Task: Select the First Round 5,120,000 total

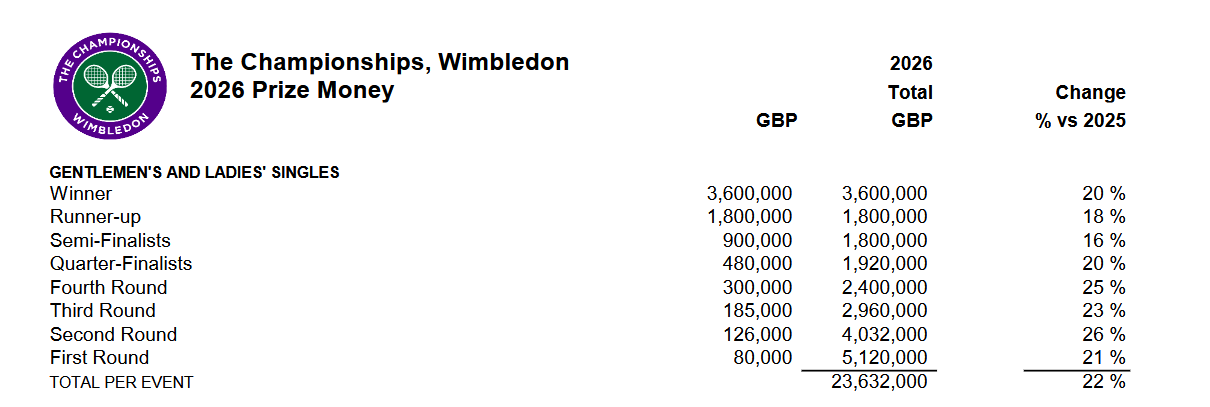Action: coord(885,358)
